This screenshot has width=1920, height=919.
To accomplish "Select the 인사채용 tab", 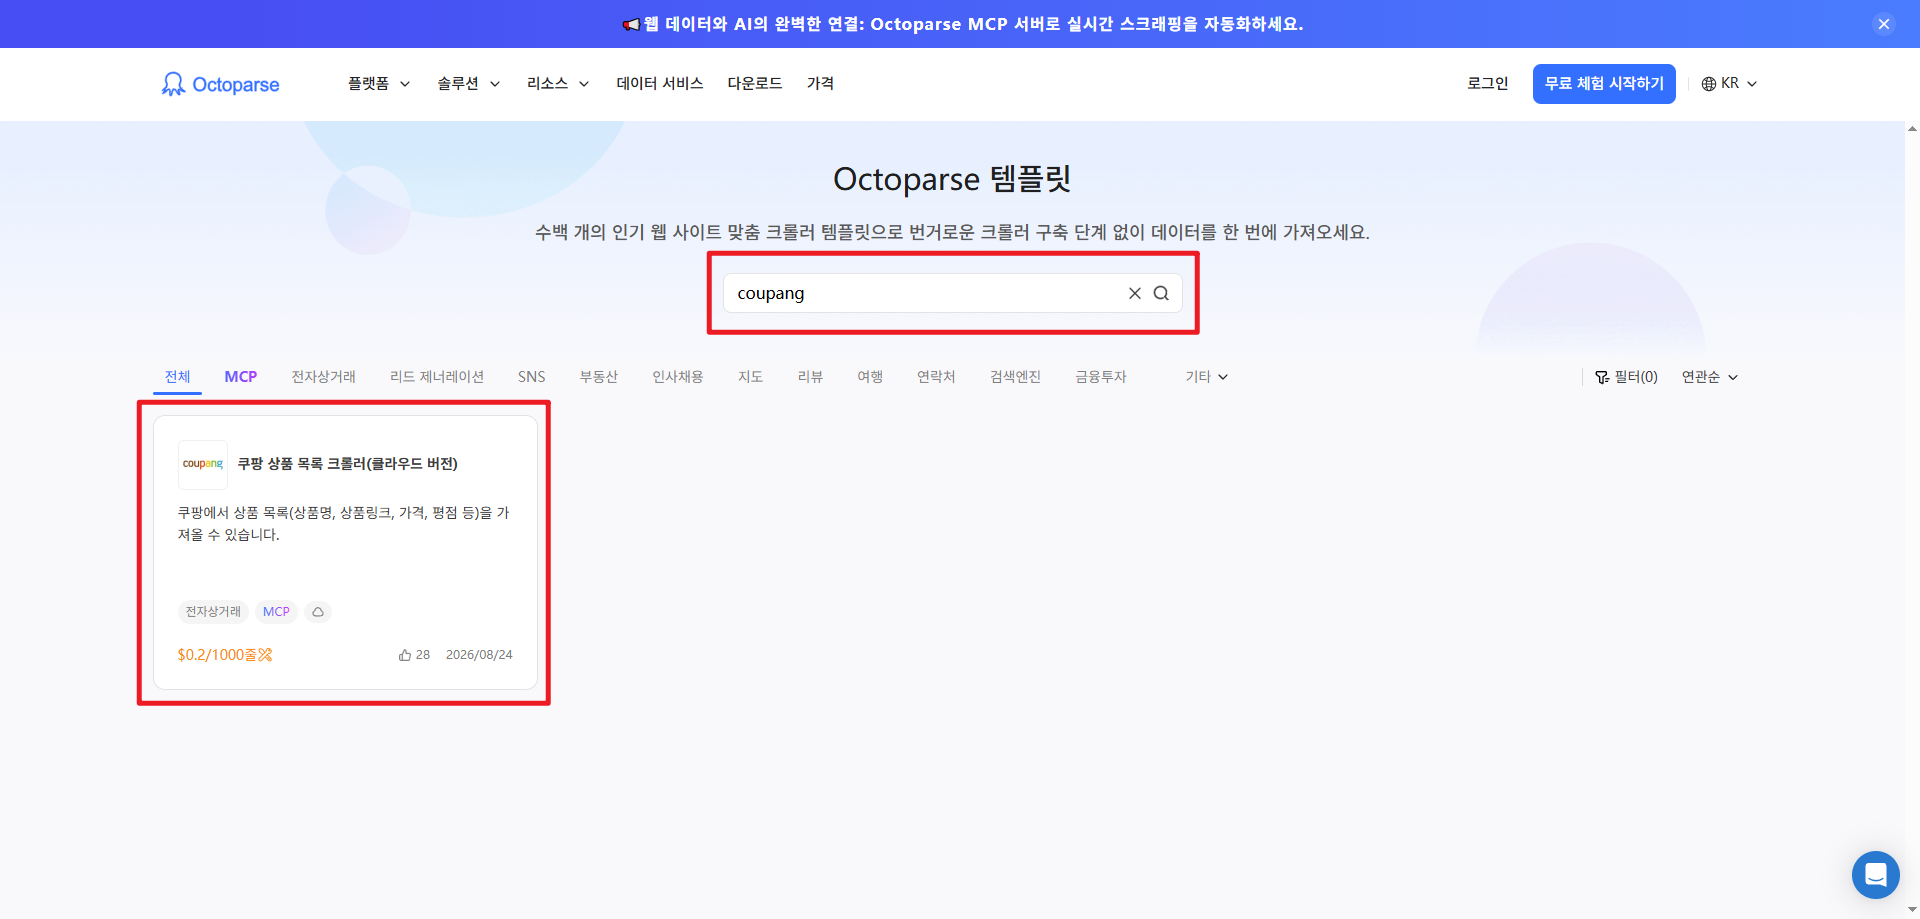I will pos(678,377).
